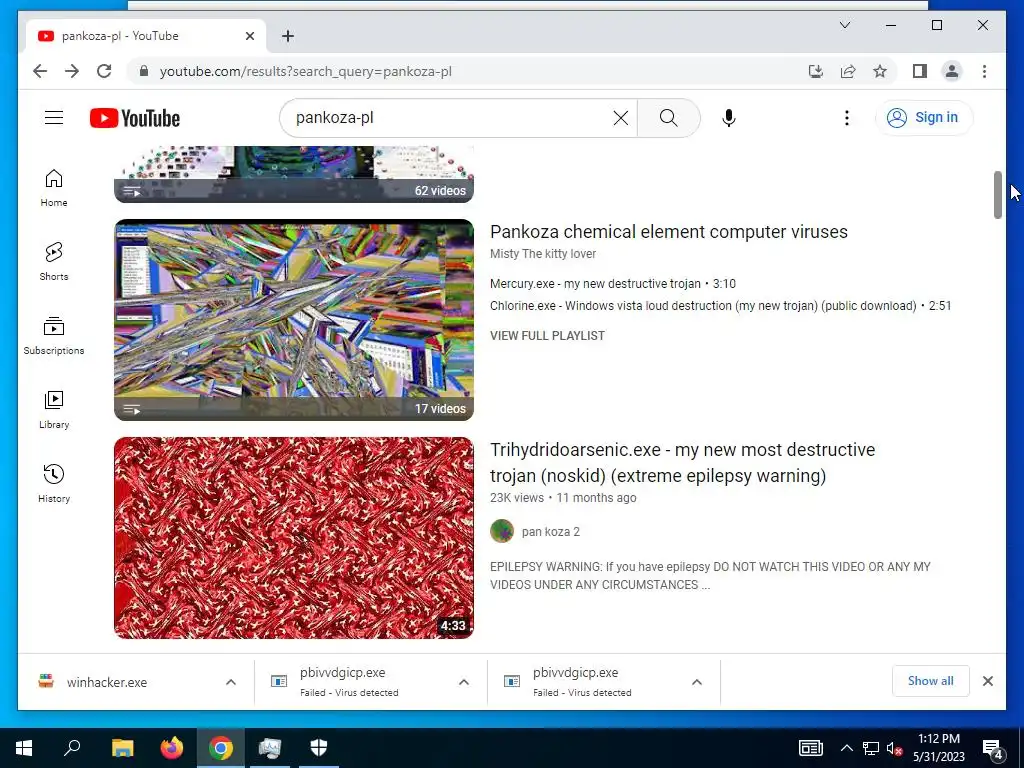Viewport: 1024px width, 768px height.
Task: Expand options for winhacker.exe download
Action: [231, 682]
